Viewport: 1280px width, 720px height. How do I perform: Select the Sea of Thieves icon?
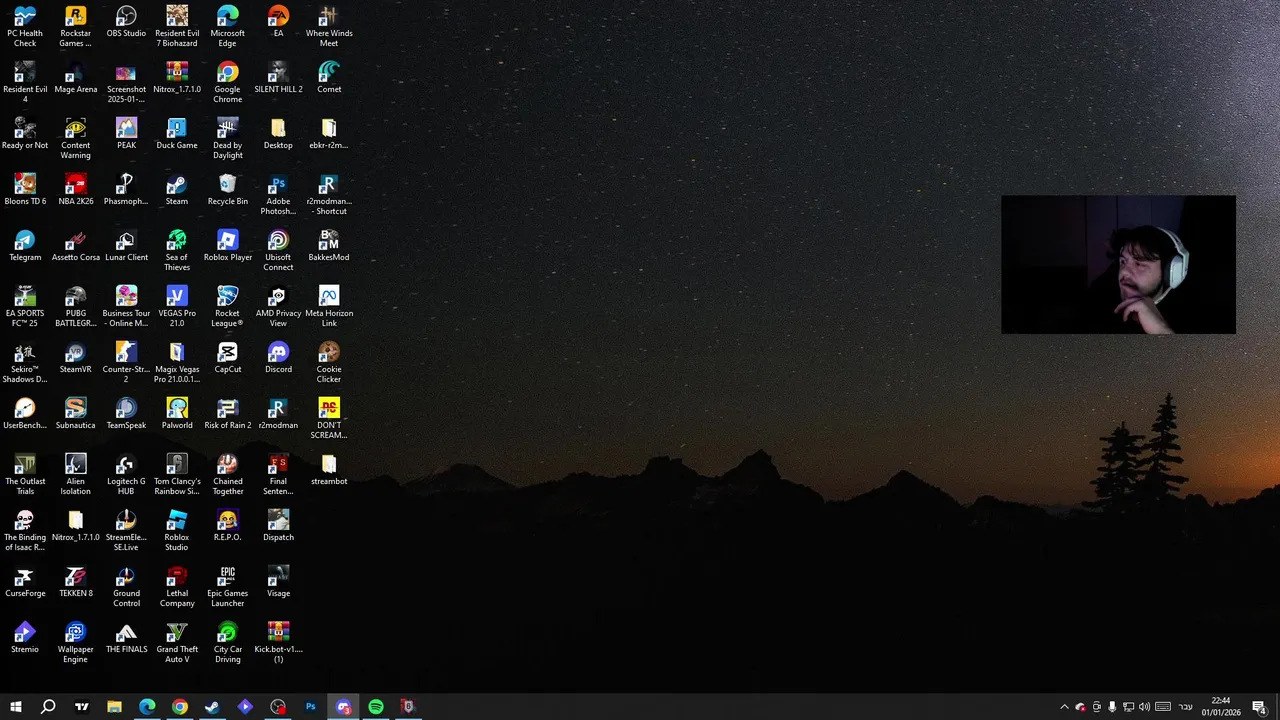coord(177,250)
